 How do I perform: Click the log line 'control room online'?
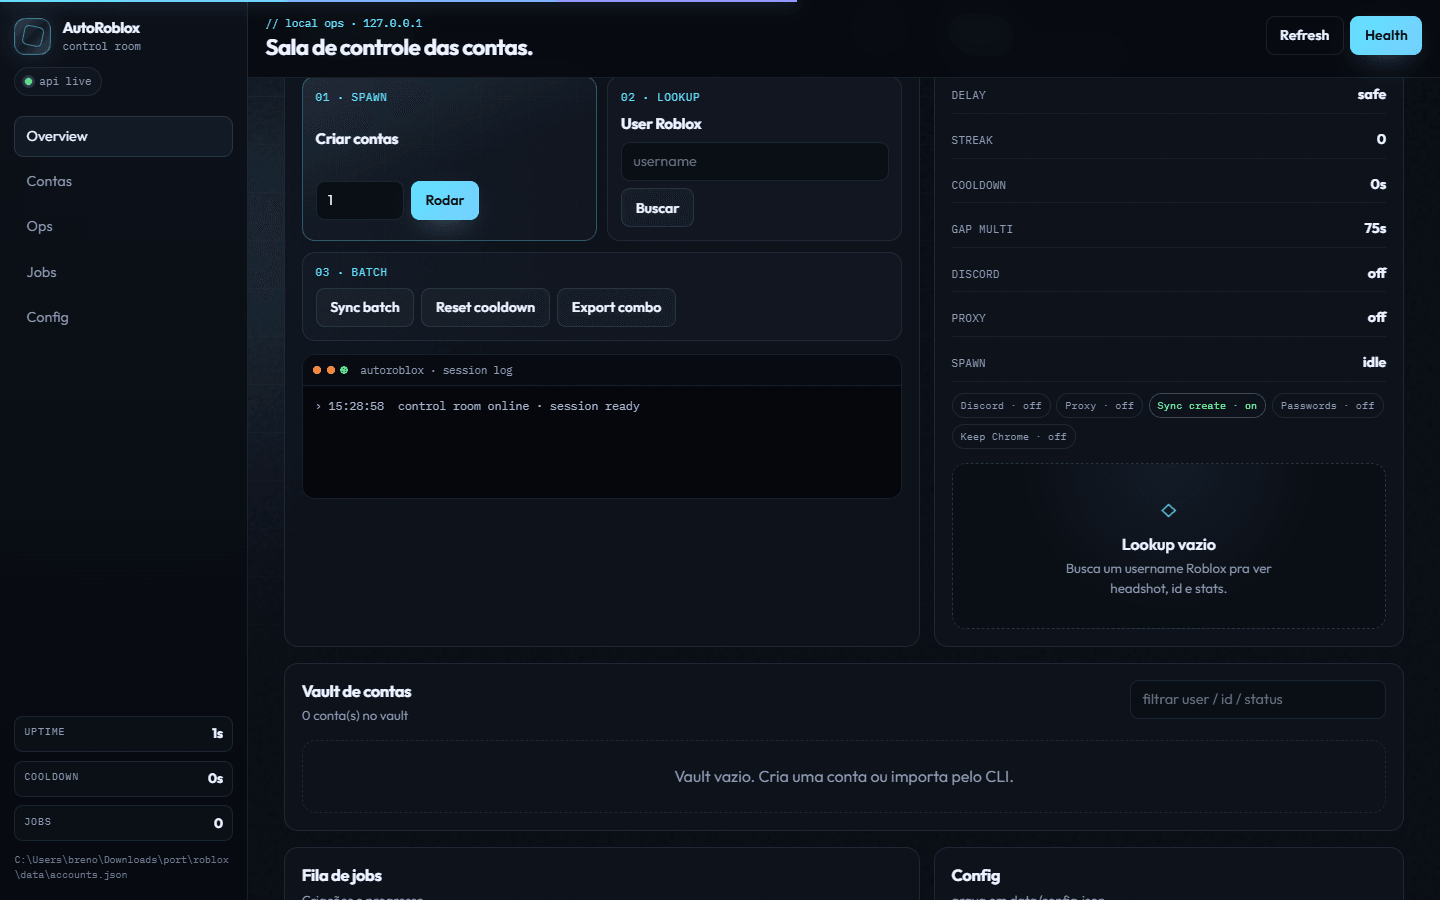coord(478,406)
